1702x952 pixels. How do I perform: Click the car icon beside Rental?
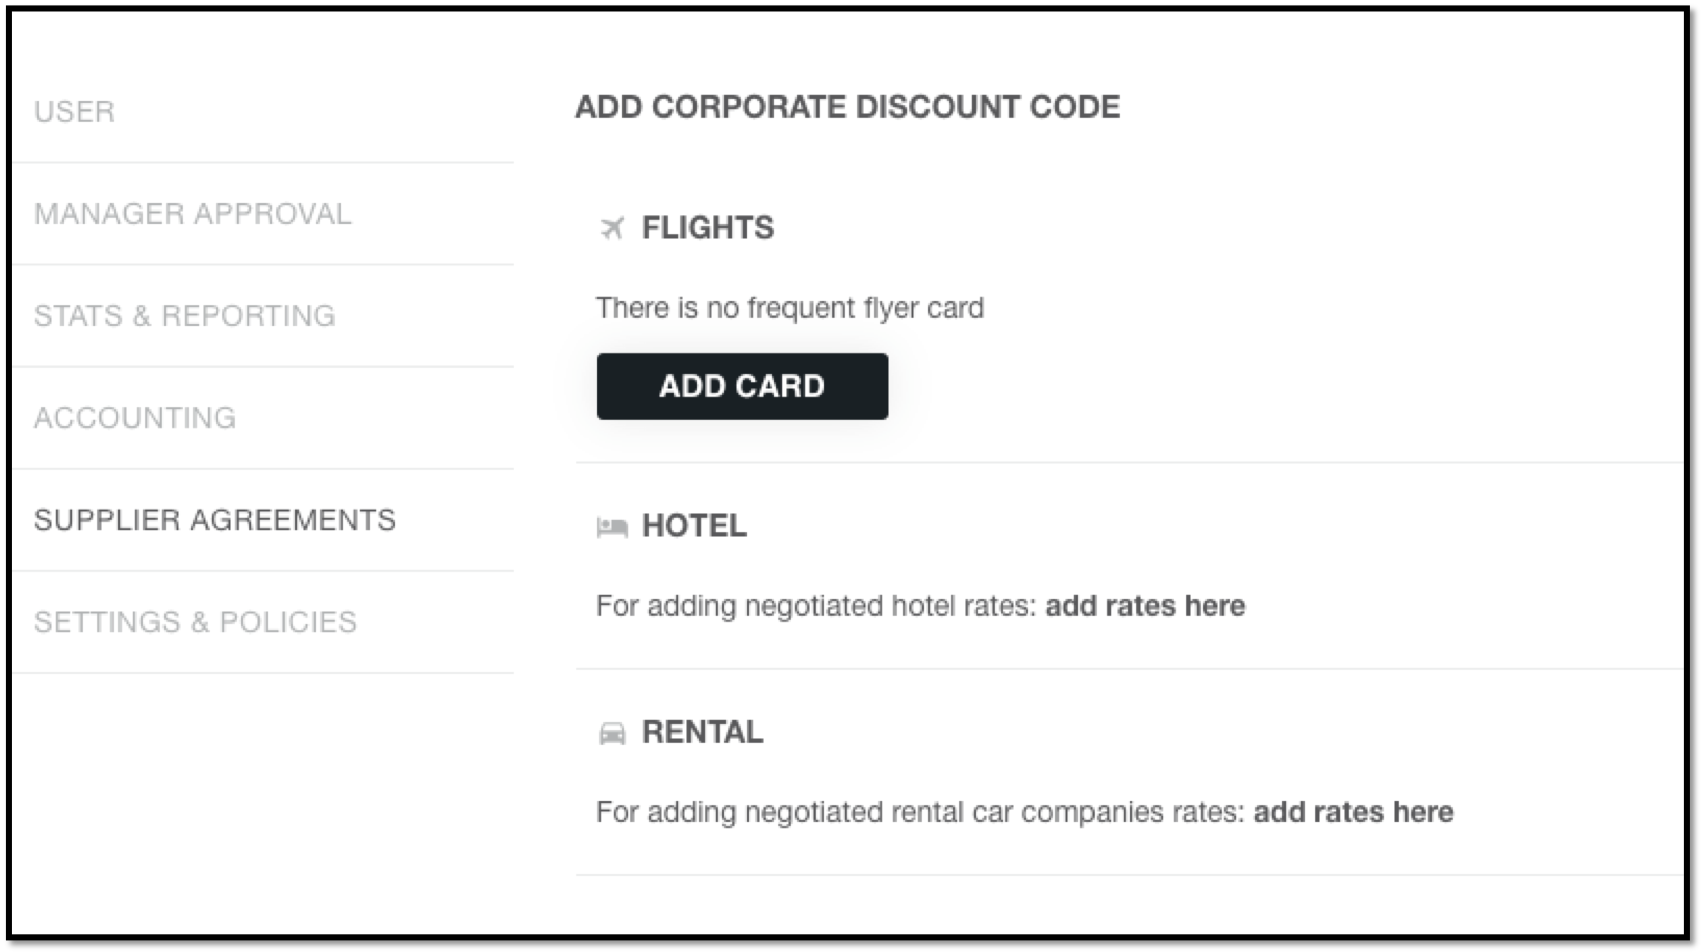(612, 733)
